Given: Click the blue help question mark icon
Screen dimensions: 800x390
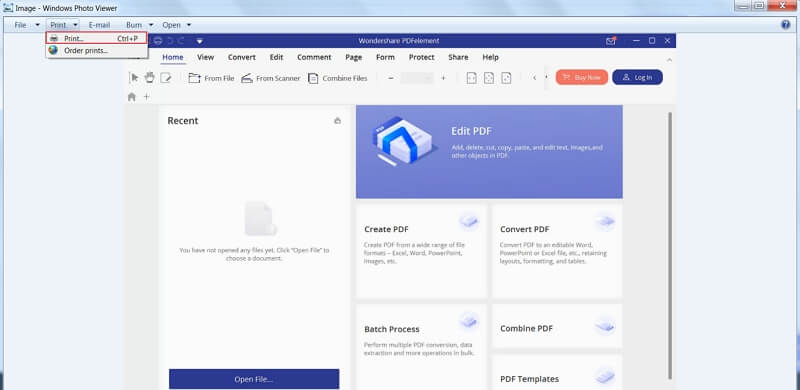Looking at the screenshot, I should coord(786,25).
